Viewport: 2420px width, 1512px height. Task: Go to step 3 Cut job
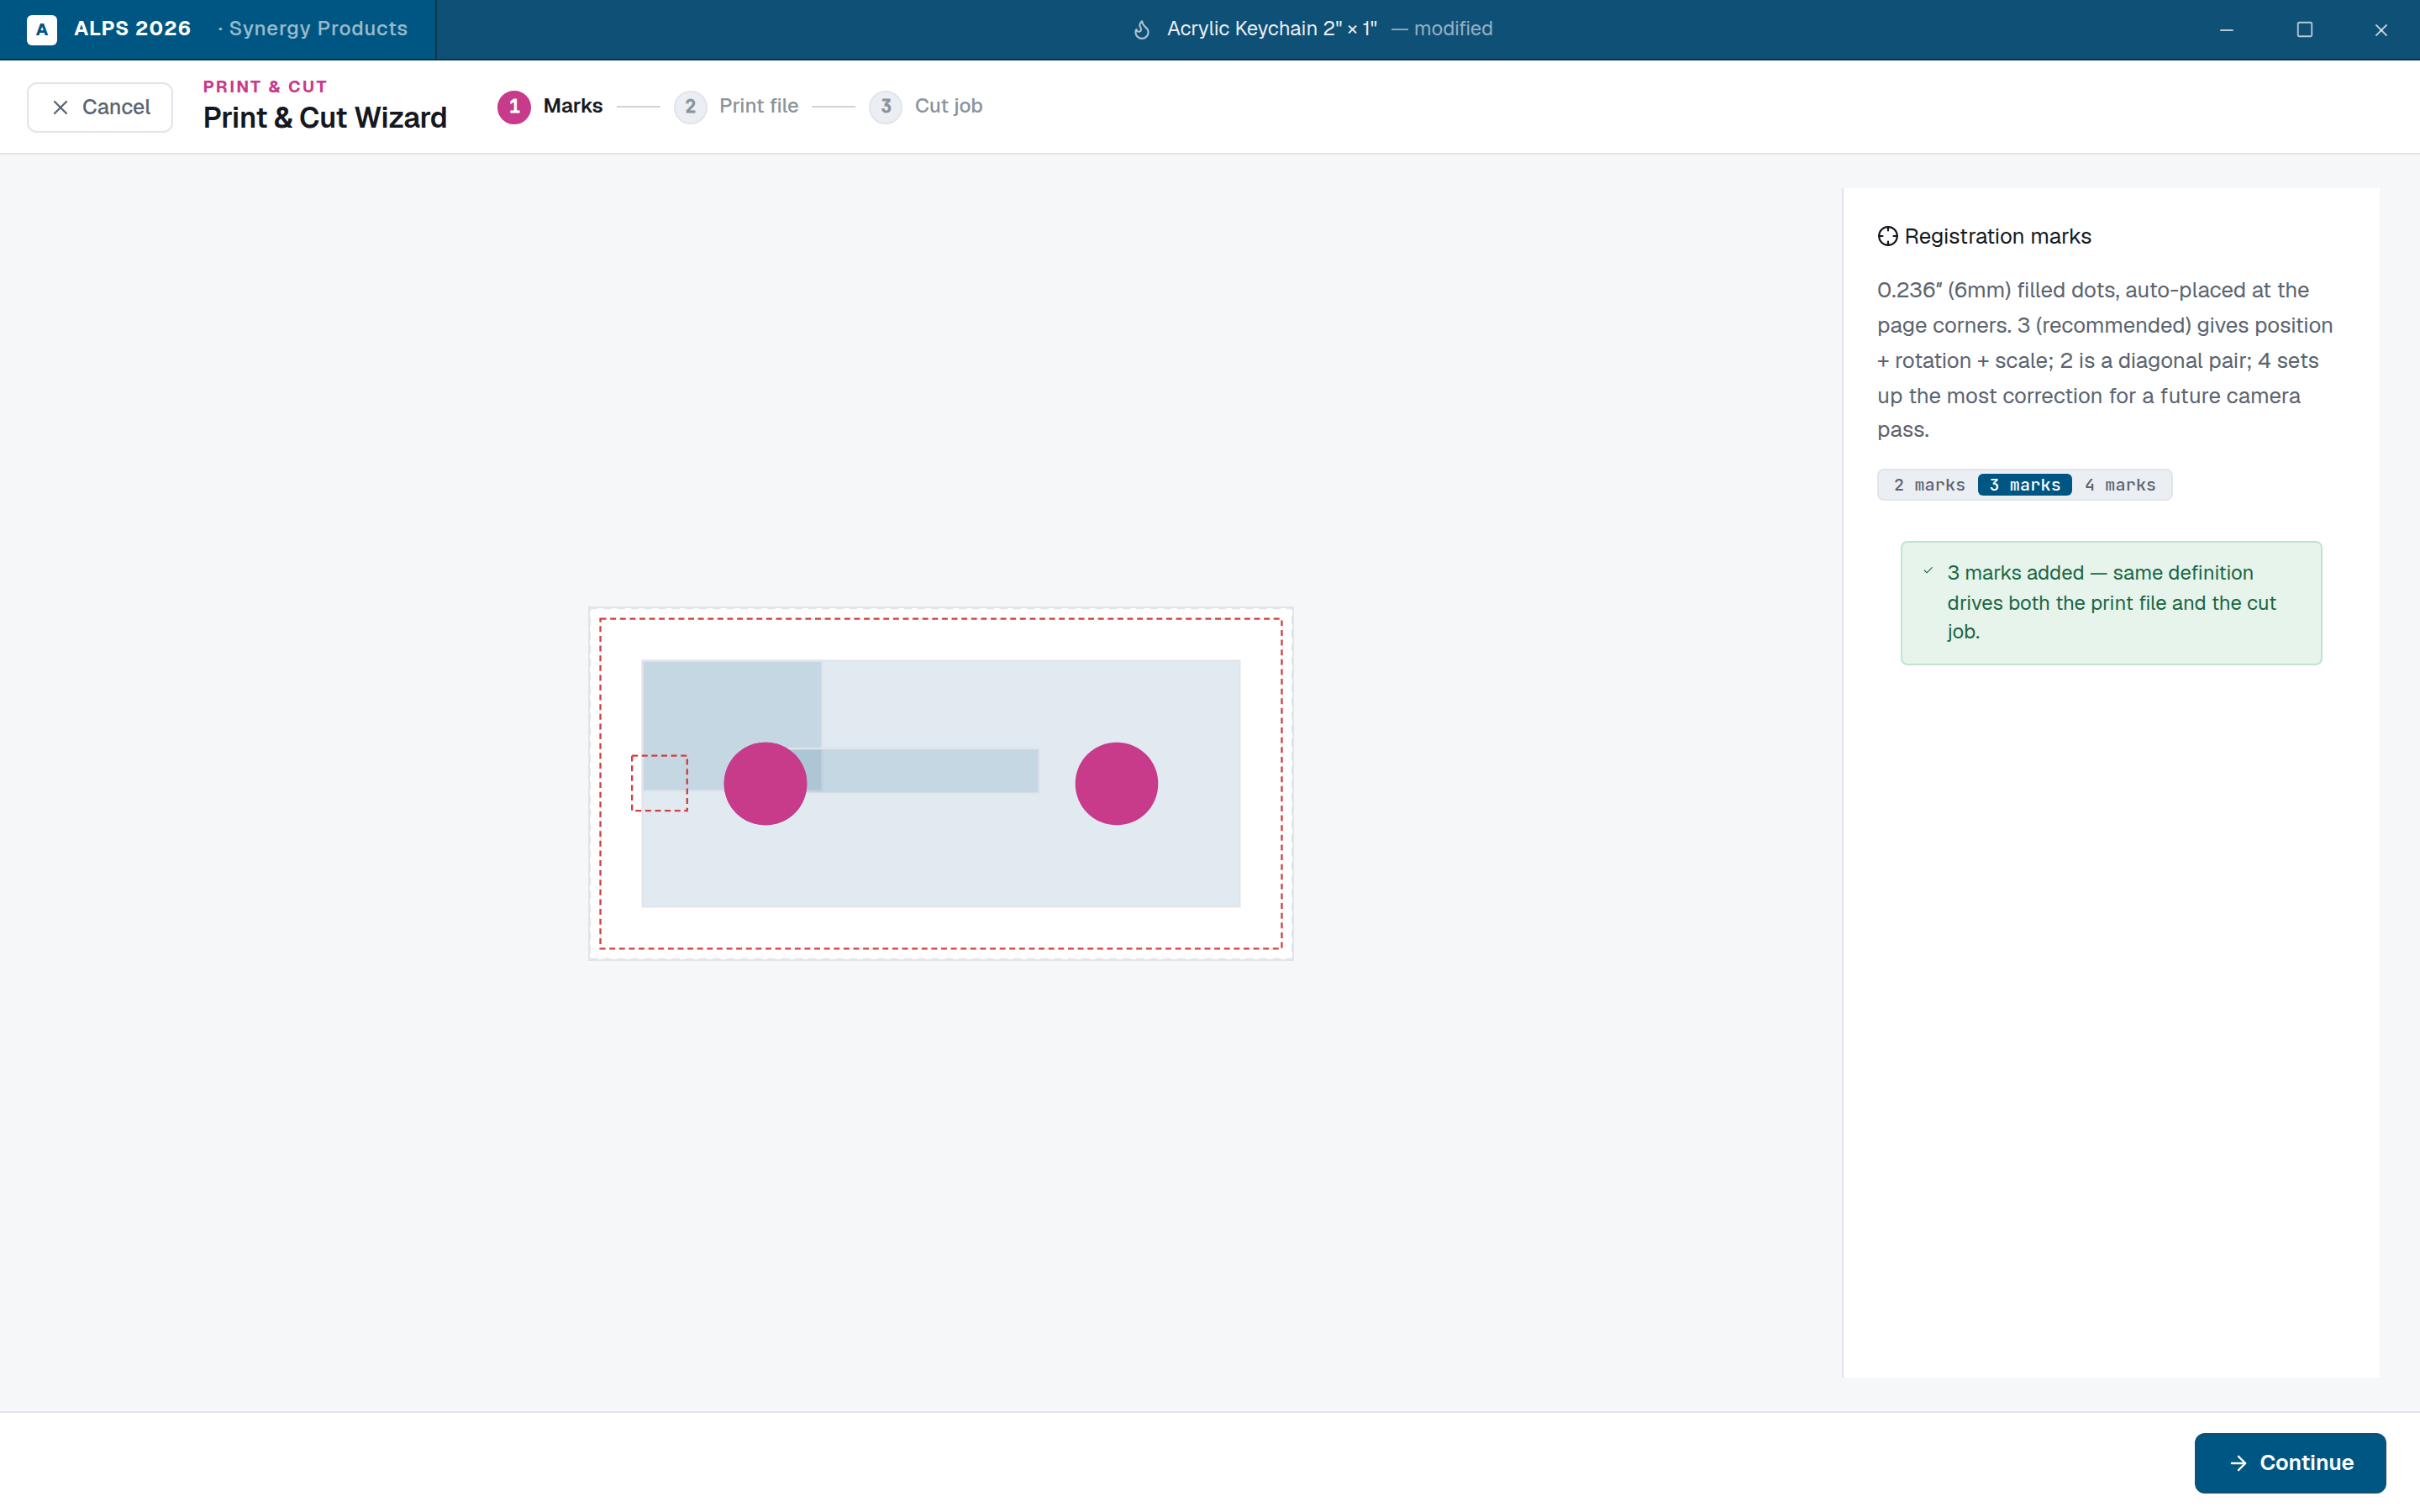pyautogui.click(x=925, y=106)
